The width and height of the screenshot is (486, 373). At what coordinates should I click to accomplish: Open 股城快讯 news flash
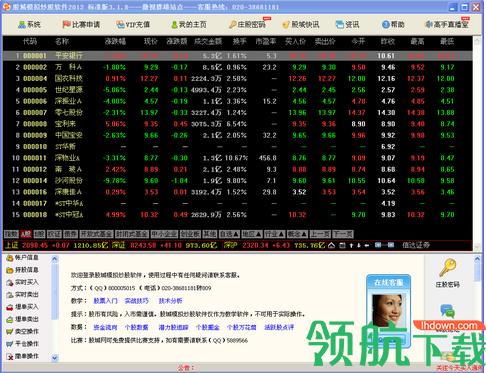tap(301, 24)
